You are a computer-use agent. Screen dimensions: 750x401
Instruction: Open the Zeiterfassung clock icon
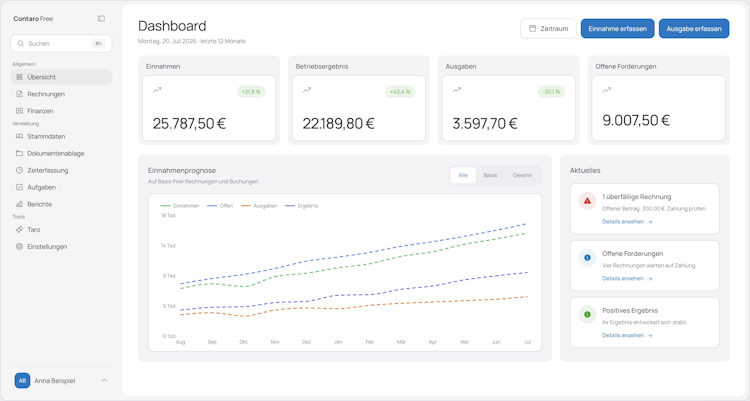(x=19, y=170)
